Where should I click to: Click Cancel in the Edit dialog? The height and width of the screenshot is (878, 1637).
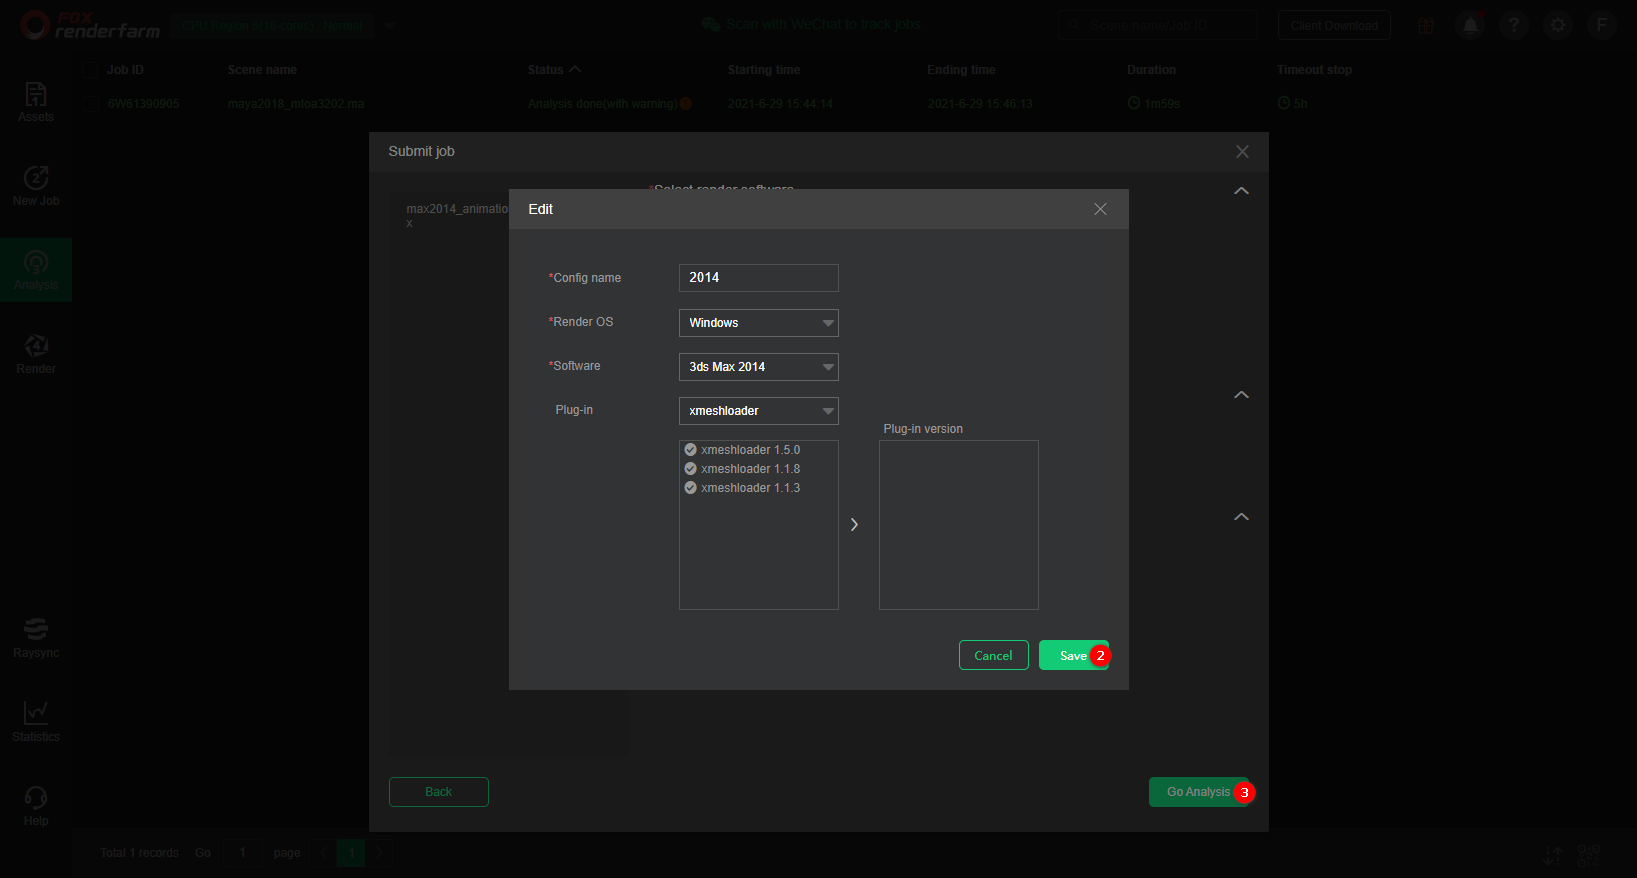[x=994, y=655]
